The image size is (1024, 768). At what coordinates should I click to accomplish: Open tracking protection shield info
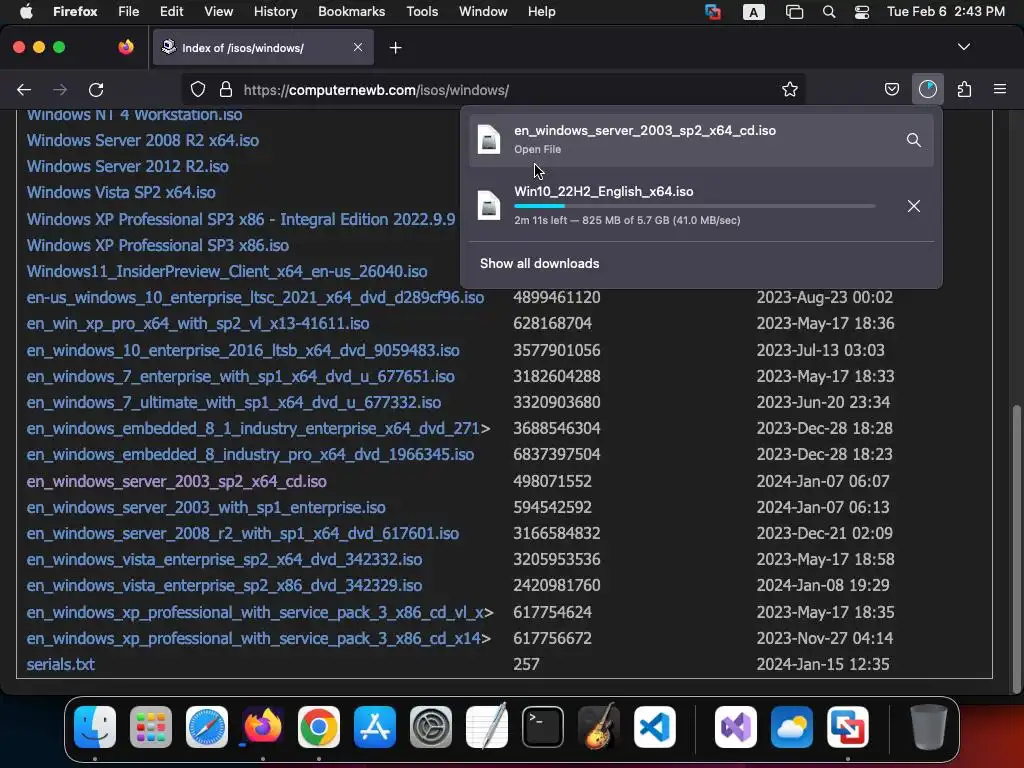pos(198,89)
